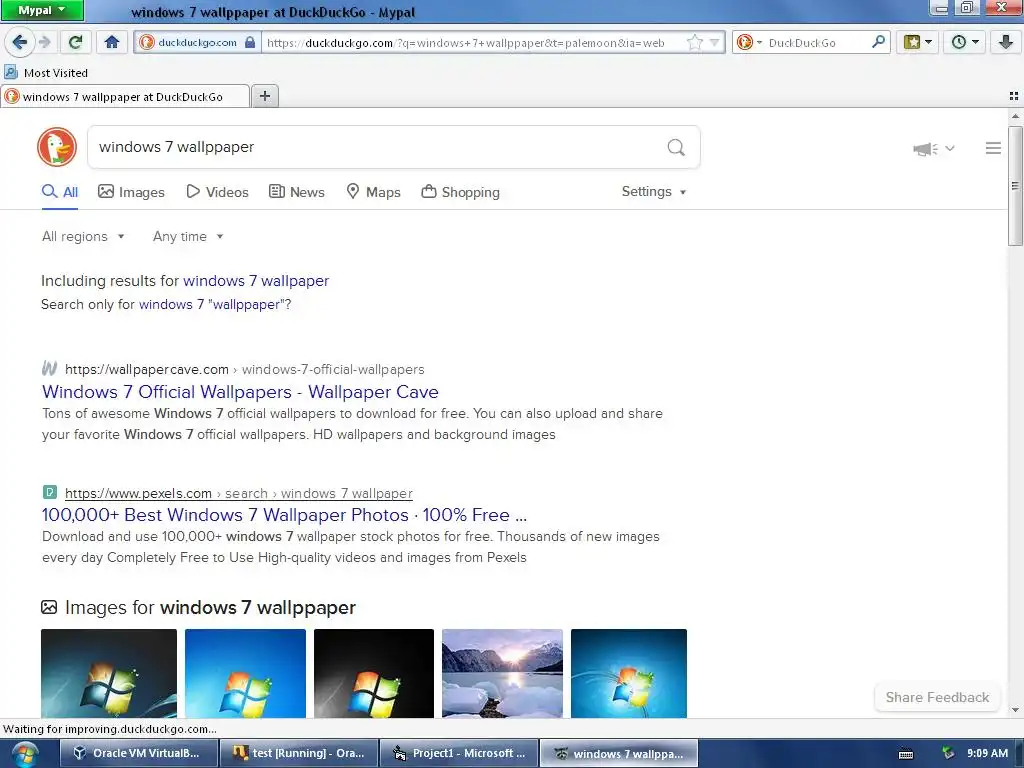This screenshot has height=768, width=1024.
Task: Reload the current page
Action: (75, 42)
